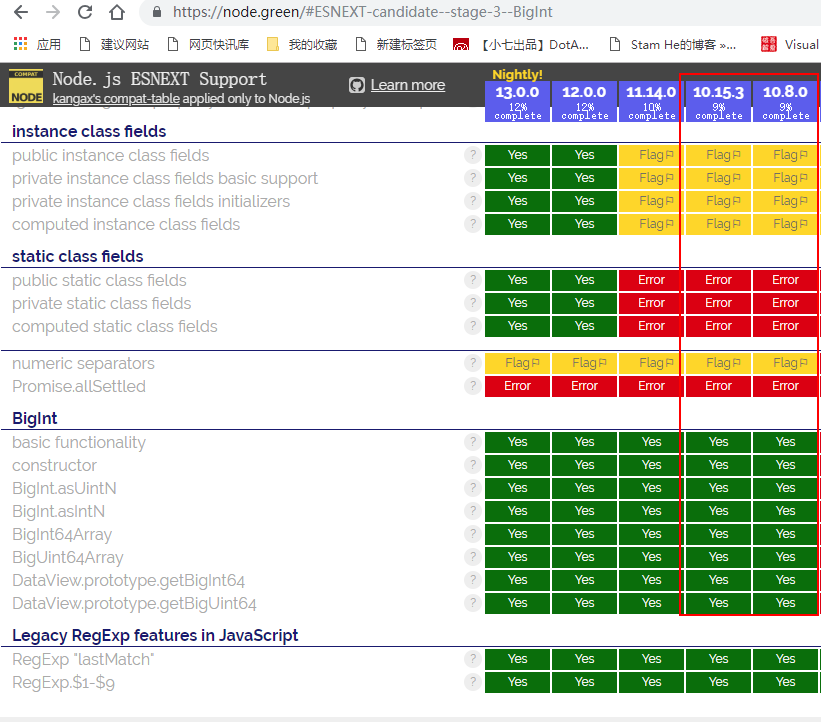Show help for Promise.allSettled
821x722 pixels.
(472, 386)
